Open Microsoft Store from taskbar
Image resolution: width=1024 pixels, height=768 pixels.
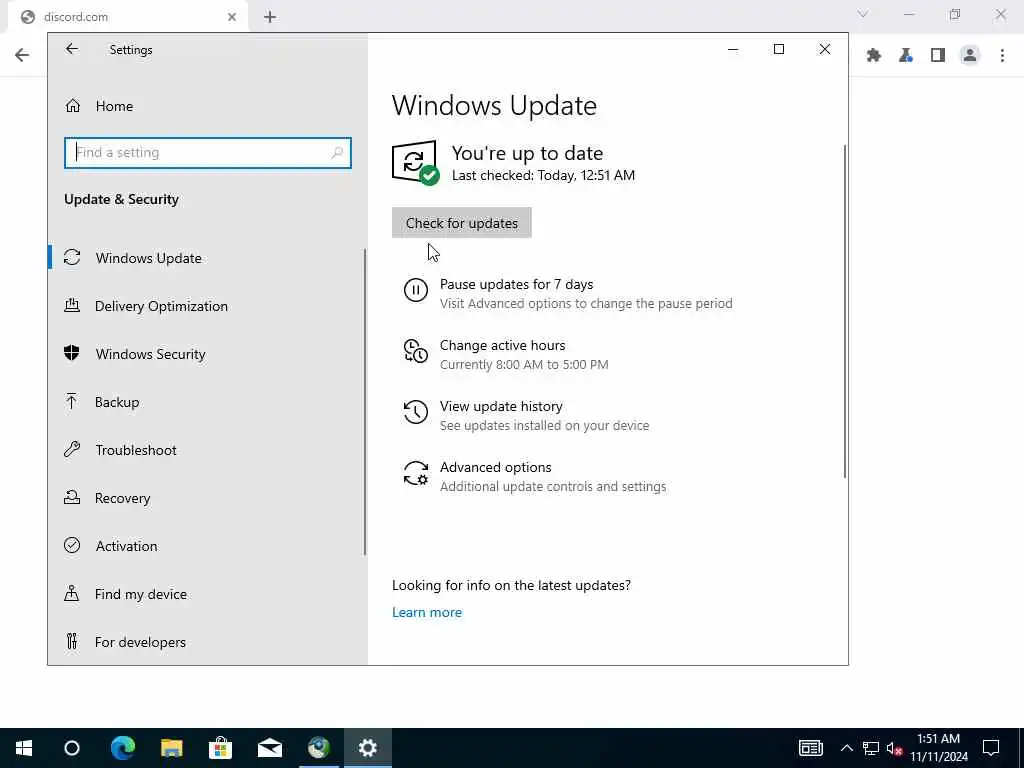click(x=221, y=748)
